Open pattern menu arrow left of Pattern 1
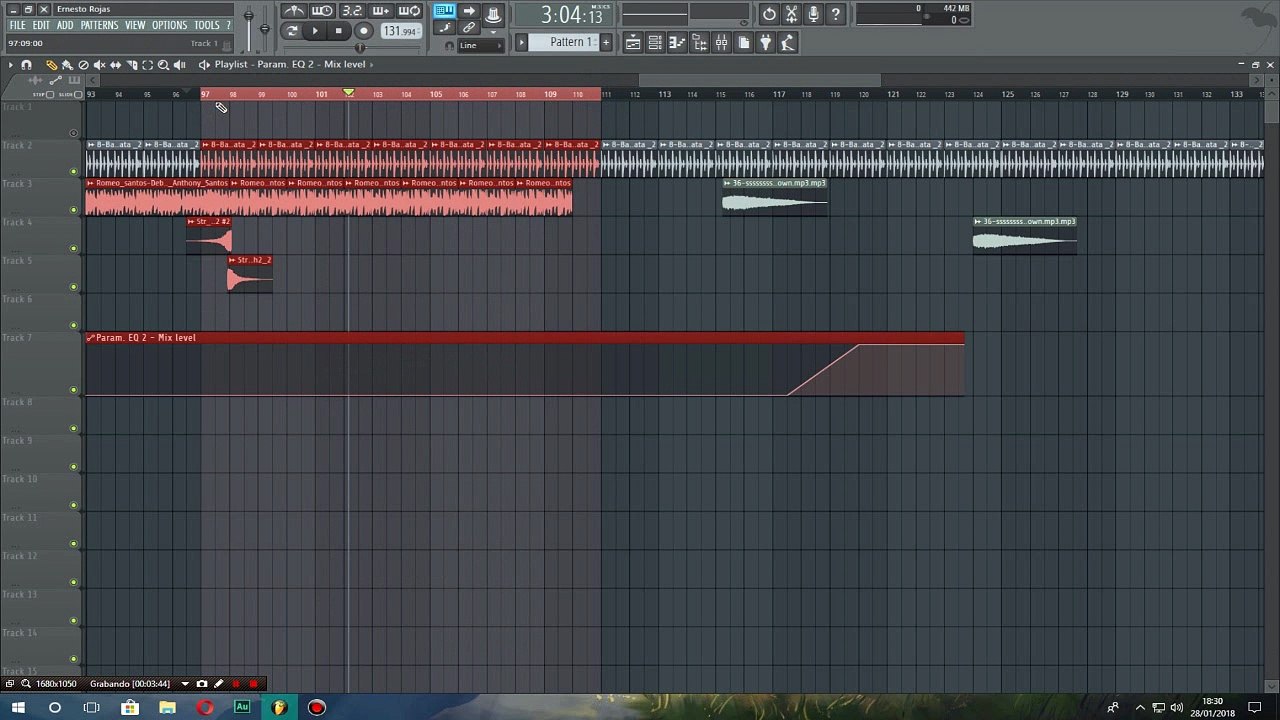Viewport: 1280px width, 720px height. pyautogui.click(x=521, y=42)
